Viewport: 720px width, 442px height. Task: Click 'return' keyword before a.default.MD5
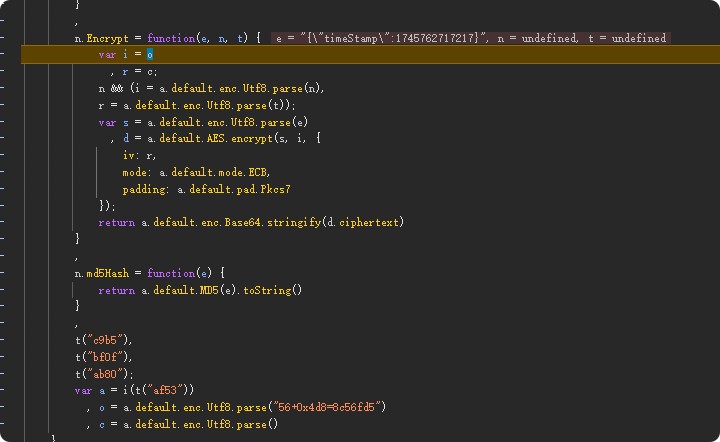coord(117,291)
